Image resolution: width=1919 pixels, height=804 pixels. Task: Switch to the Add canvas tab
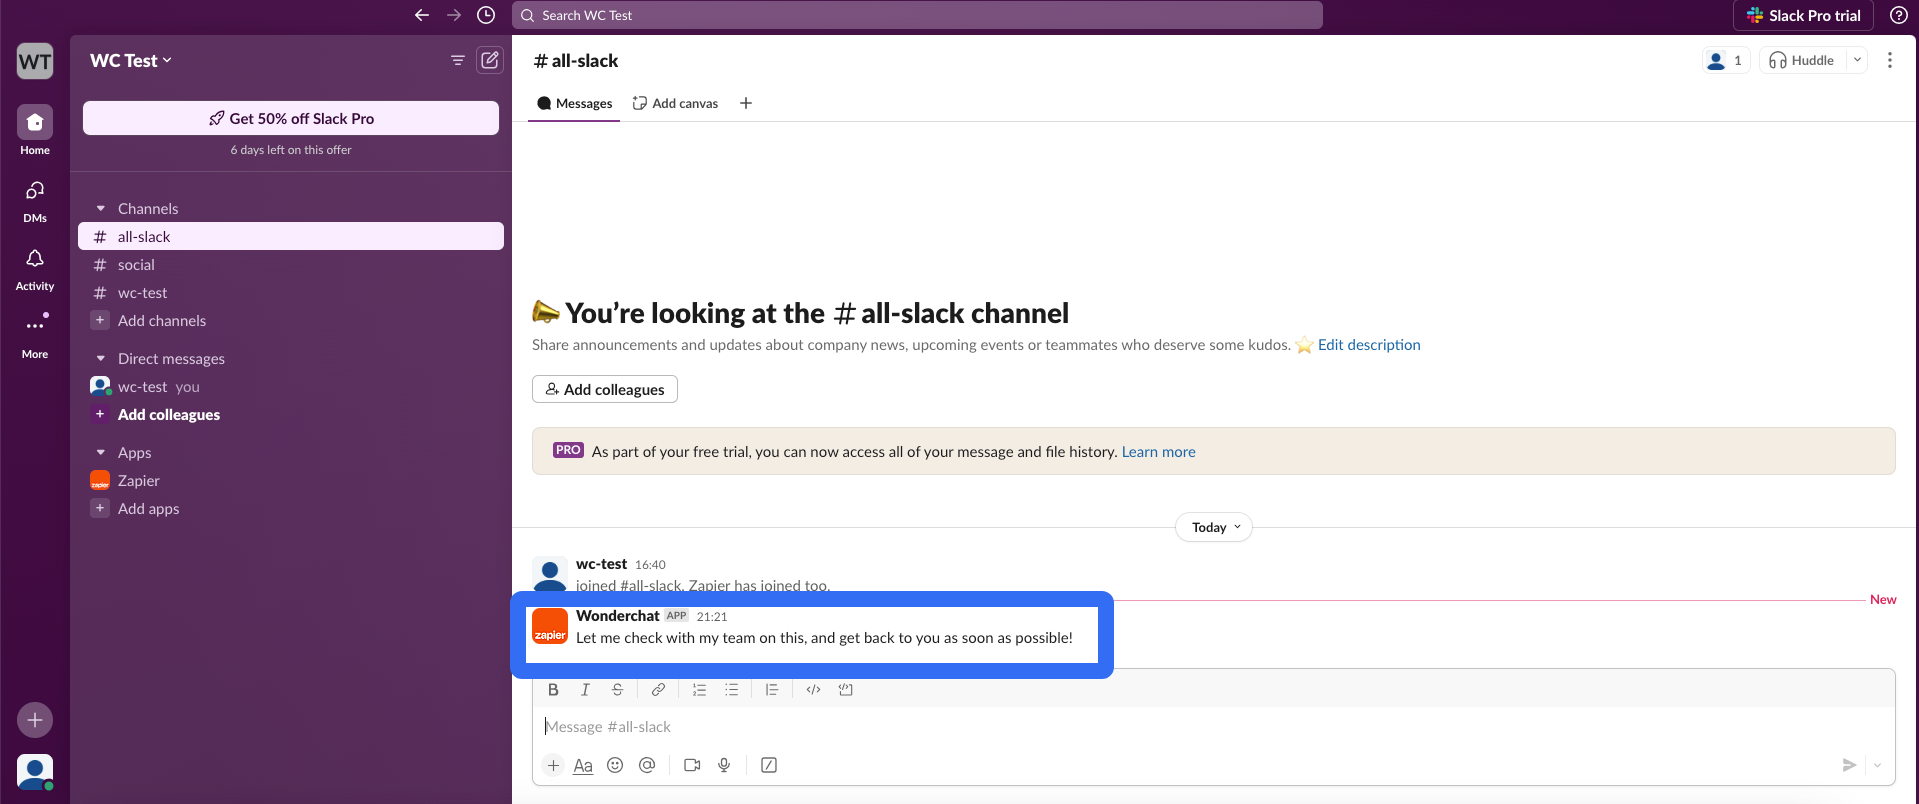[x=675, y=103]
